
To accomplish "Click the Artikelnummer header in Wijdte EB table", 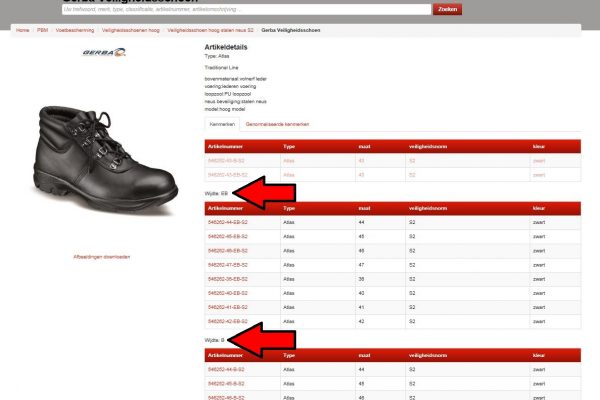I will [x=226, y=207].
